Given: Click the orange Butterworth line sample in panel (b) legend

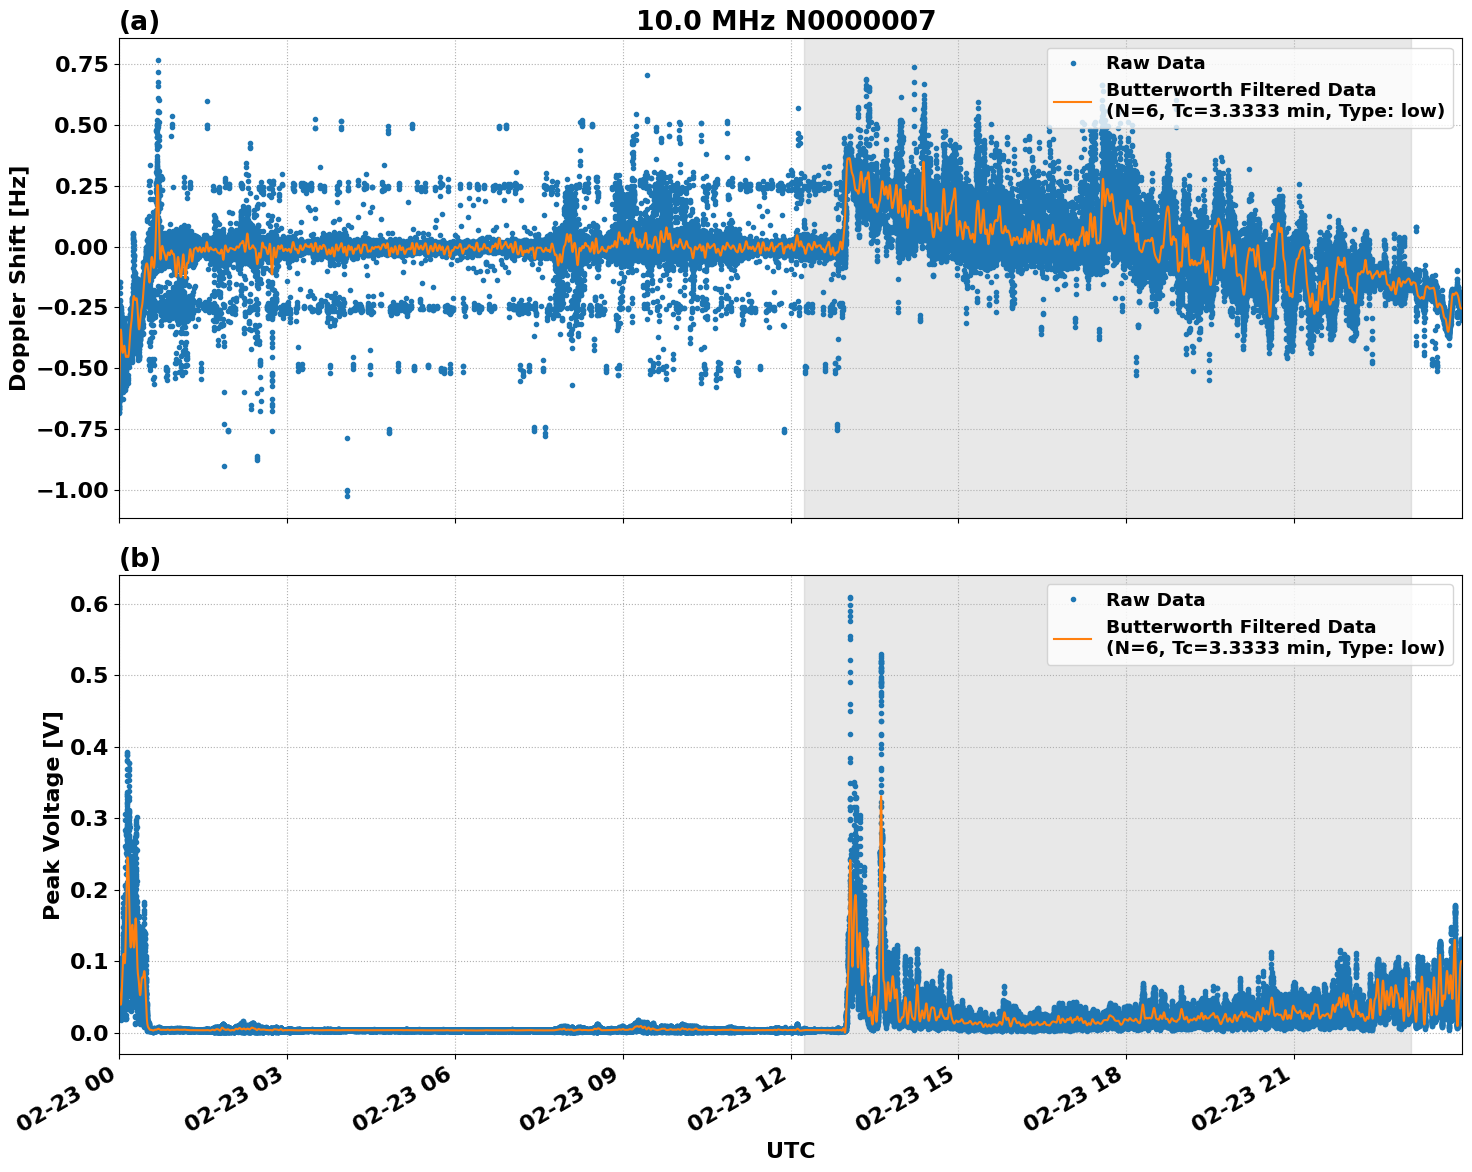Looking at the screenshot, I should [x=1073, y=638].
